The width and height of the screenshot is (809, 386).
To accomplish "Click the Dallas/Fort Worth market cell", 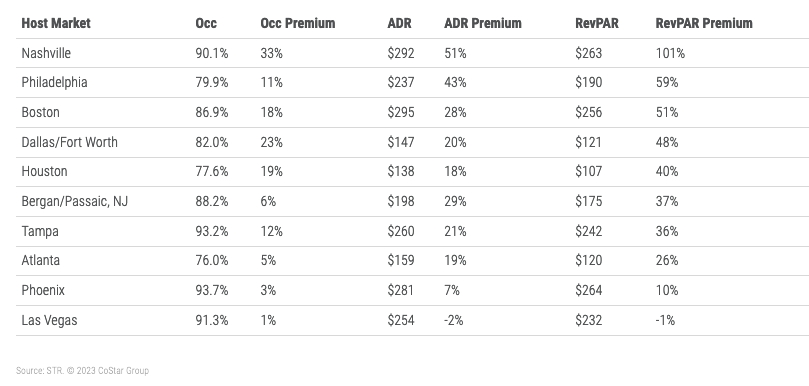I will (69, 142).
